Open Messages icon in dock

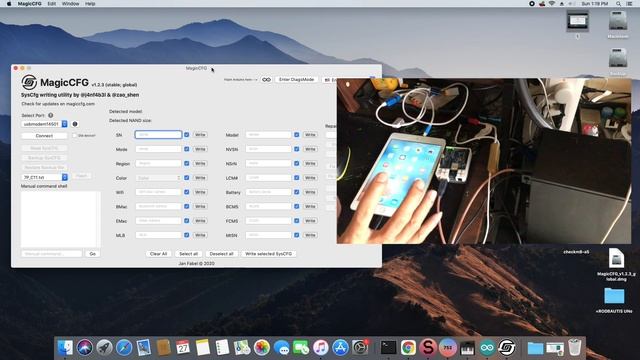click(281, 348)
